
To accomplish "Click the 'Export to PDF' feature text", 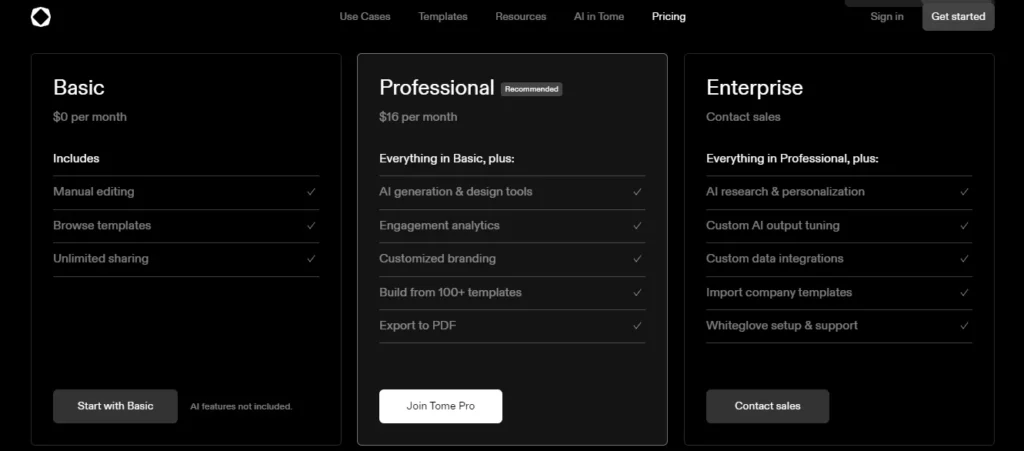I will [418, 325].
